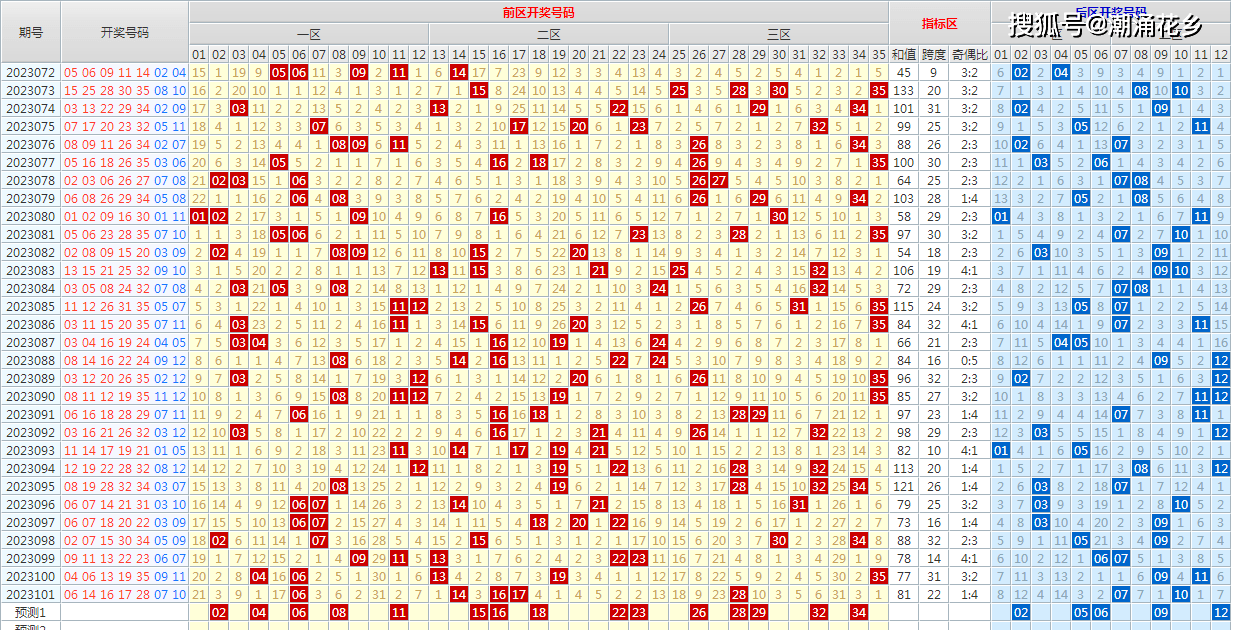Select back-zone cell 12 in the 预测1 row
Image resolution: width=1233 pixels, height=630 pixels.
[x=1221, y=612]
